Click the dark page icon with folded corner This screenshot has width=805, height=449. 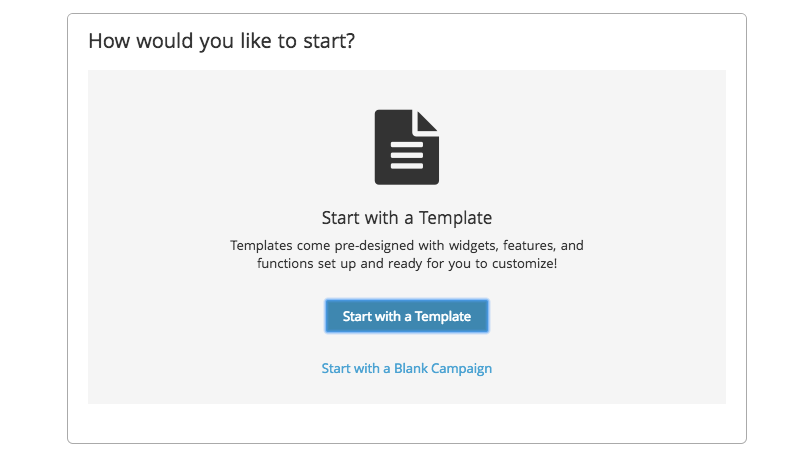click(x=406, y=147)
